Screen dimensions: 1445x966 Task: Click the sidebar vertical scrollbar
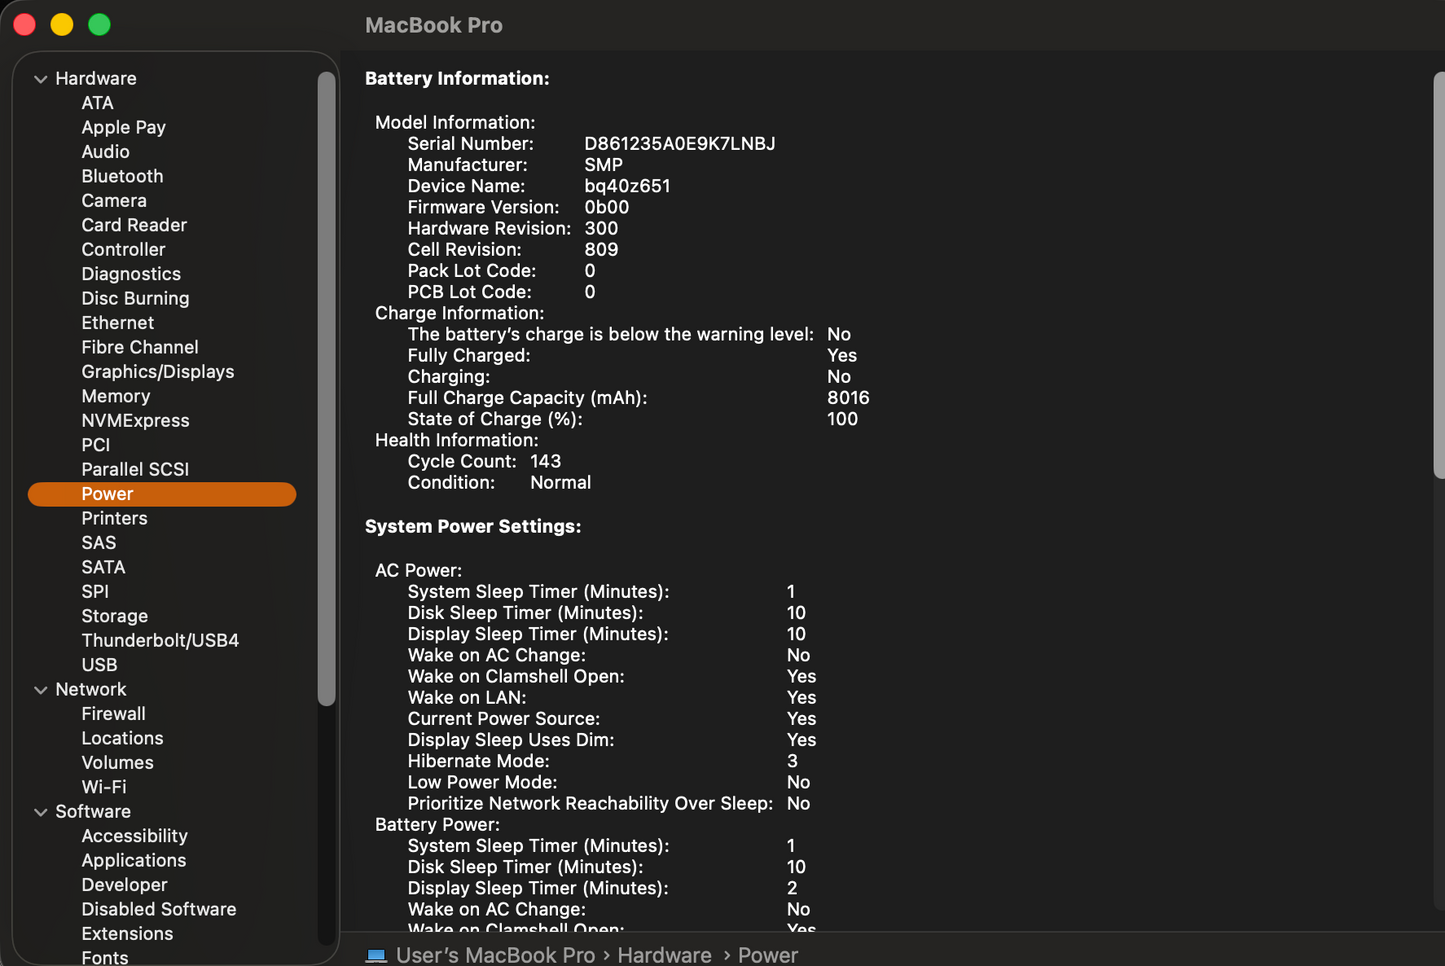point(326,390)
